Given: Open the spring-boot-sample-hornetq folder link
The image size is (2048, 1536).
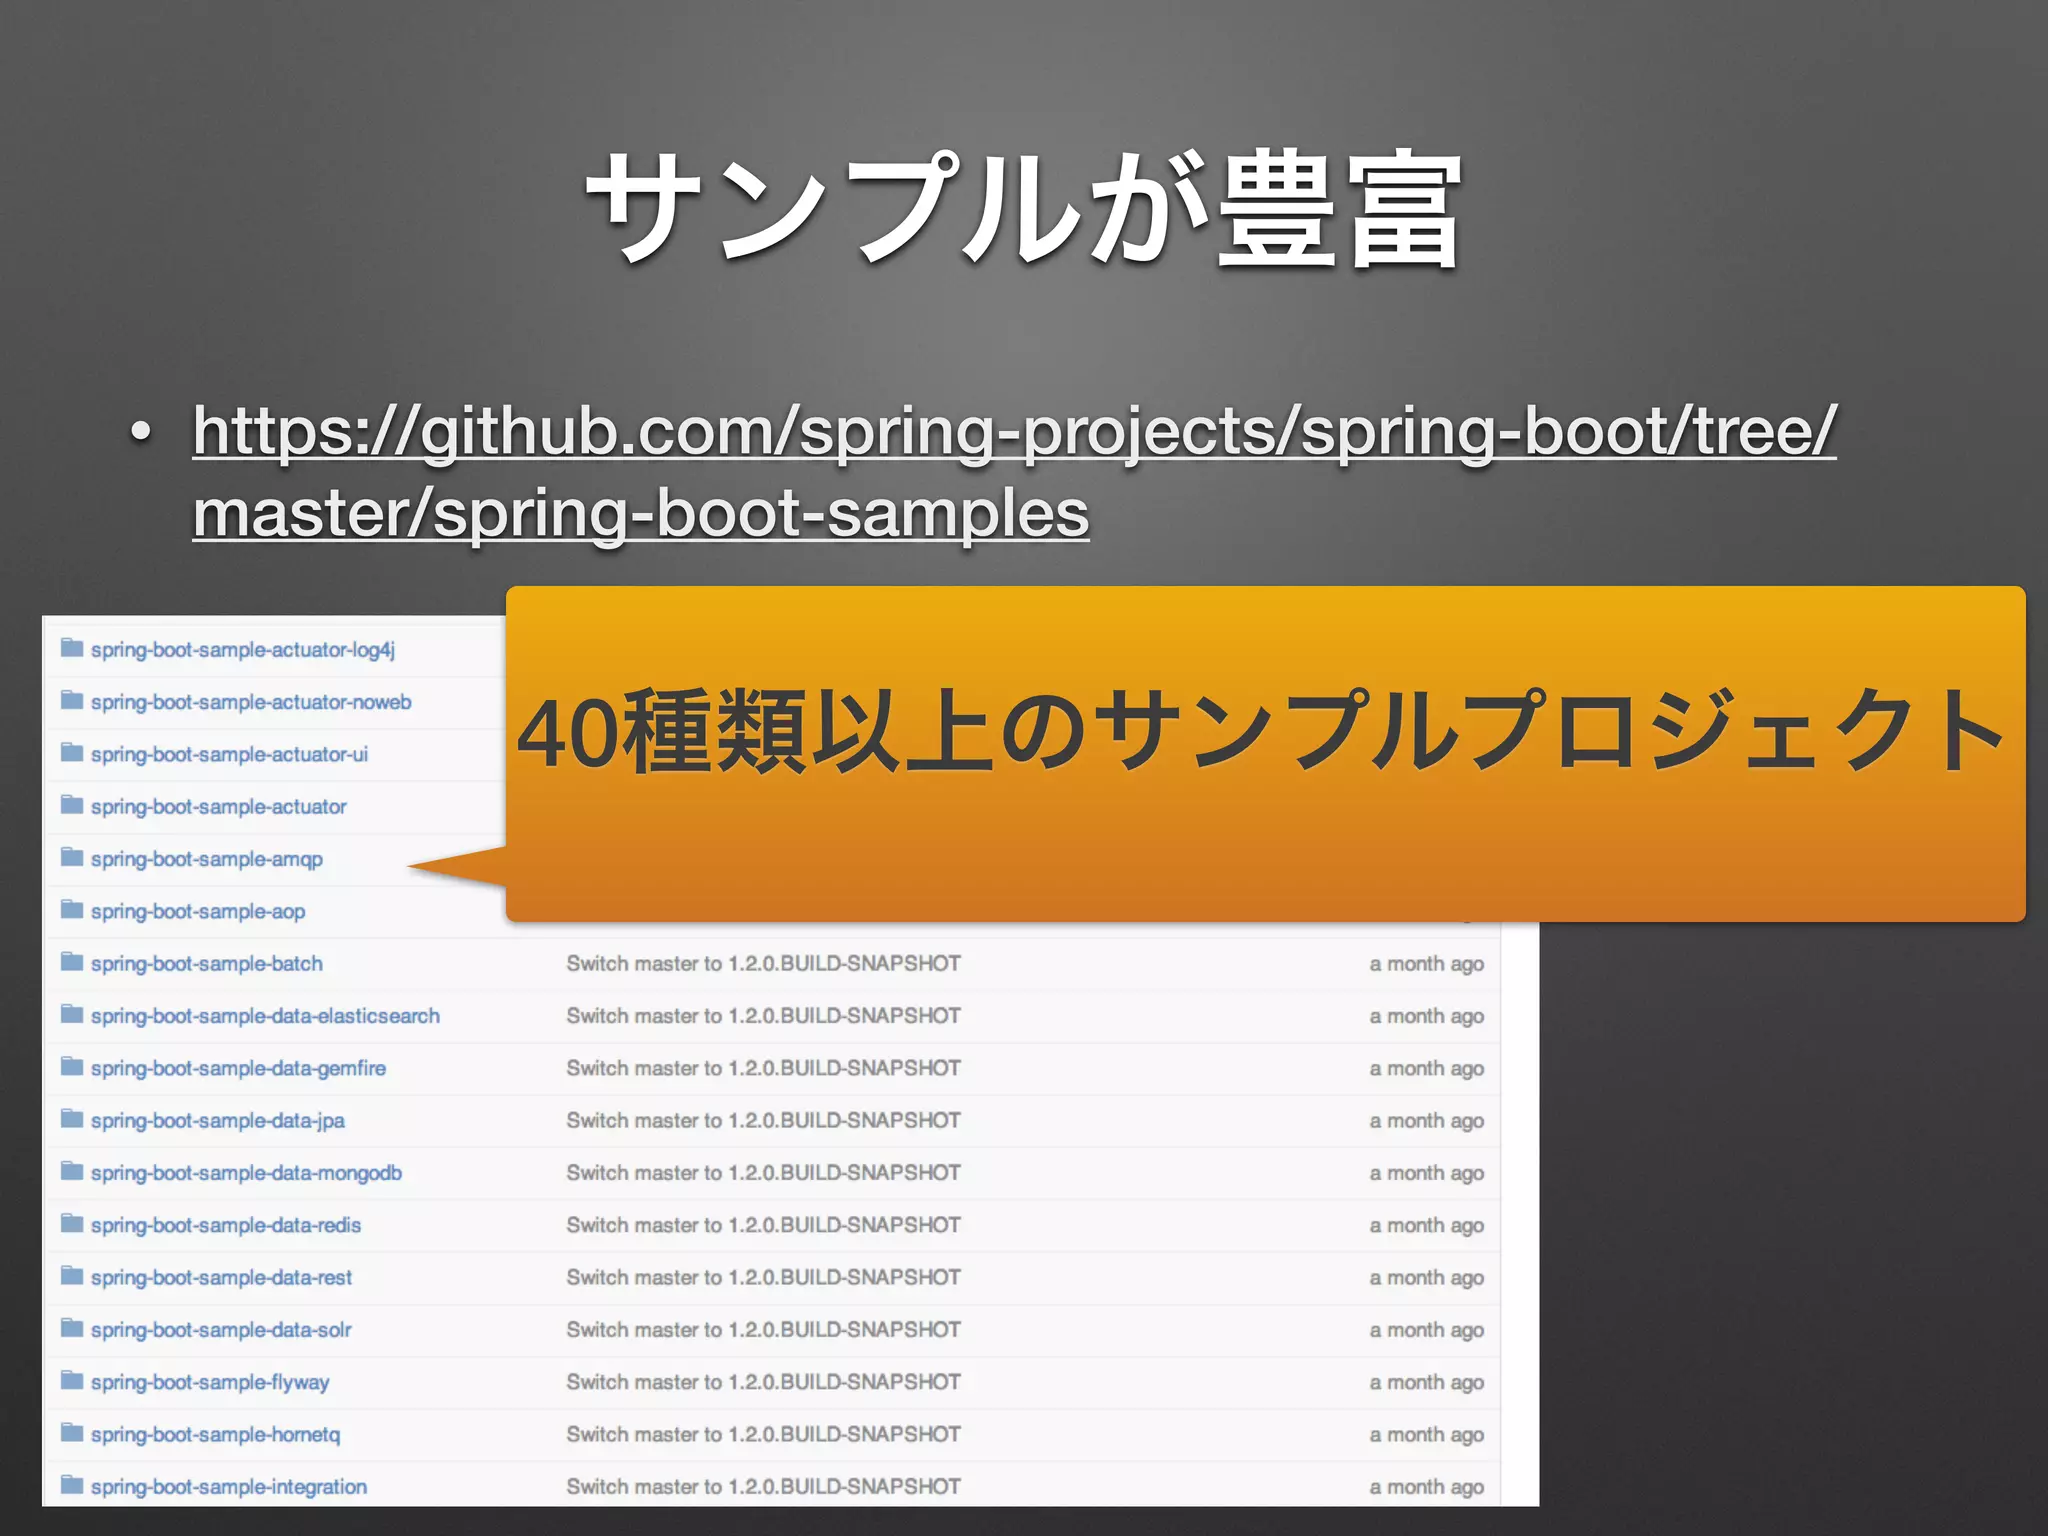Looking at the screenshot, I should coord(215,1434).
